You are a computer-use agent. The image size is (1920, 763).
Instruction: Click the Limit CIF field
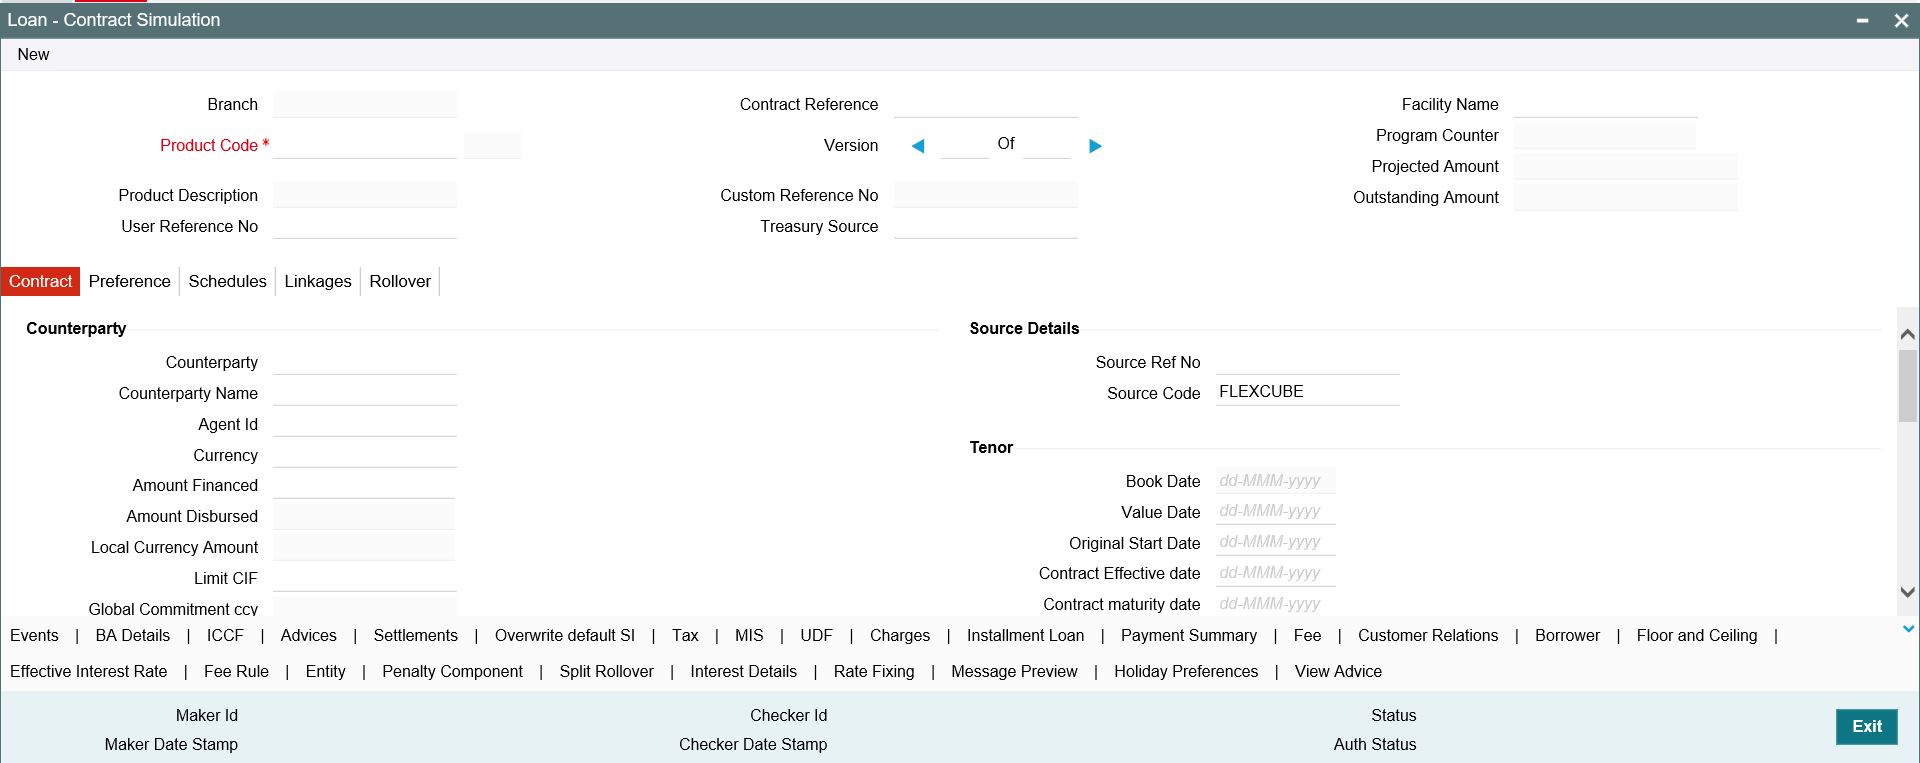pyautogui.click(x=365, y=578)
